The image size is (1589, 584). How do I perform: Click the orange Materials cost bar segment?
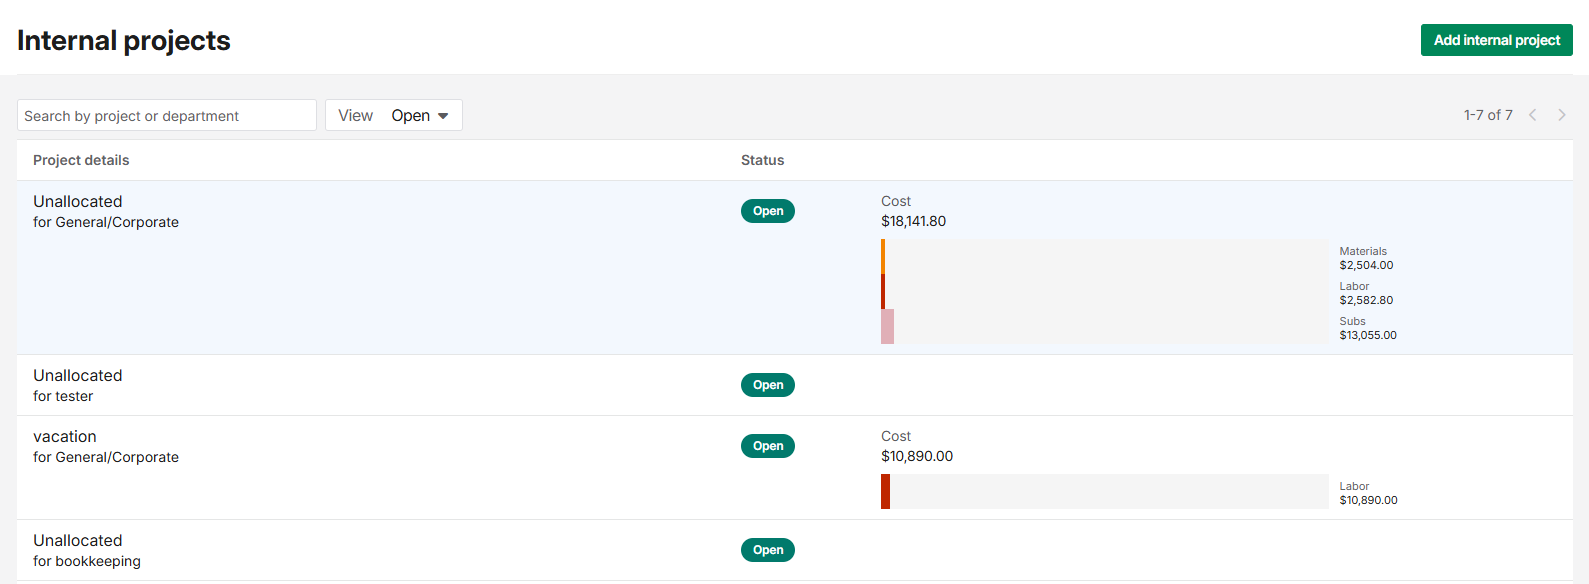tap(883, 257)
